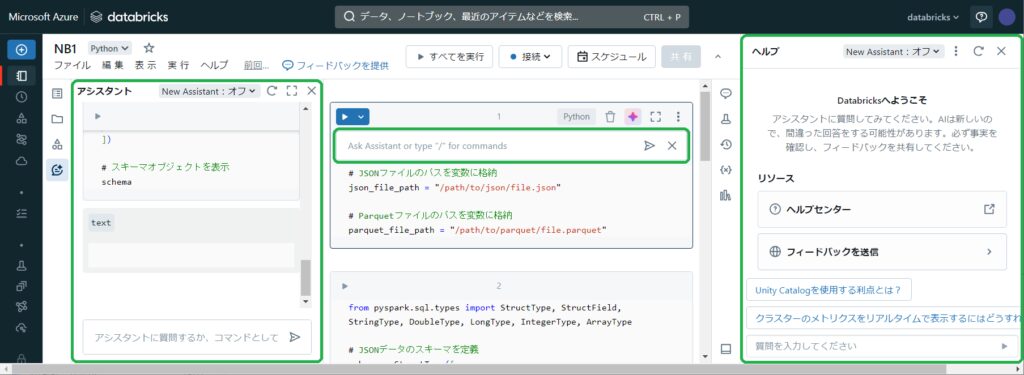Open the catalog schema browser panel icon
The width and height of the screenshot is (1024, 375).
tap(57, 144)
